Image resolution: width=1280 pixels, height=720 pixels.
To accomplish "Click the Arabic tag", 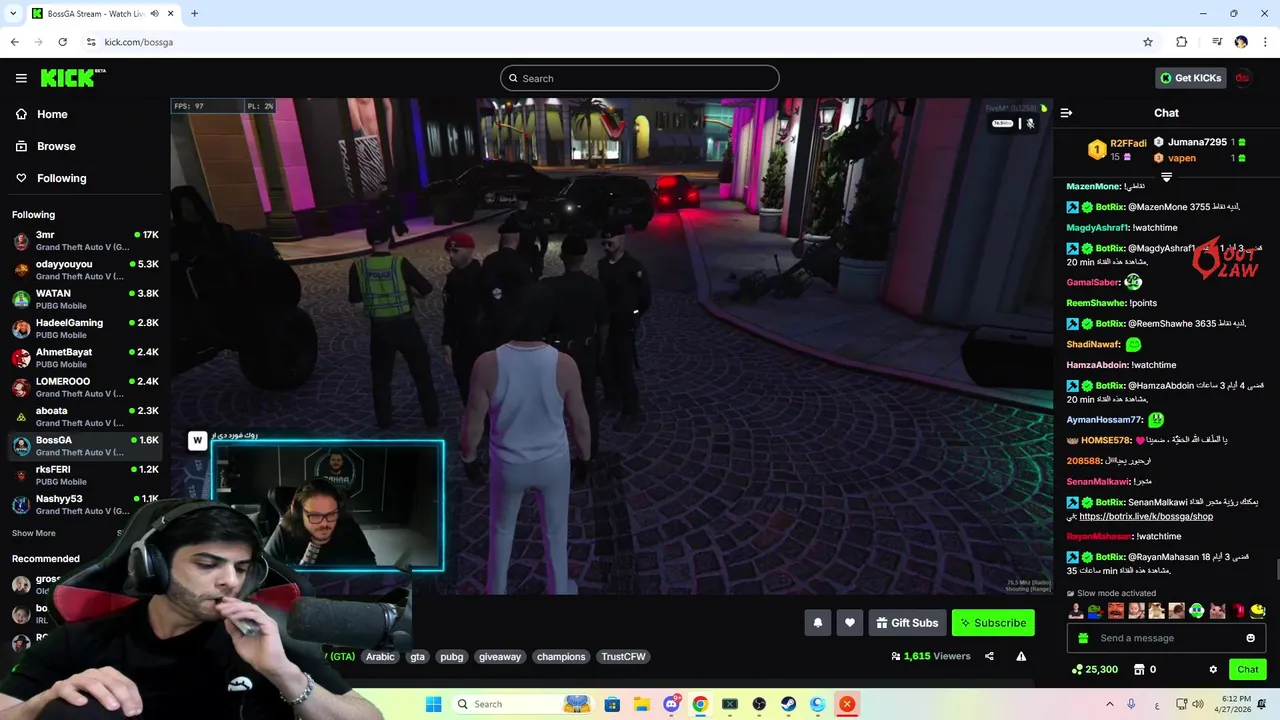I will tap(380, 657).
